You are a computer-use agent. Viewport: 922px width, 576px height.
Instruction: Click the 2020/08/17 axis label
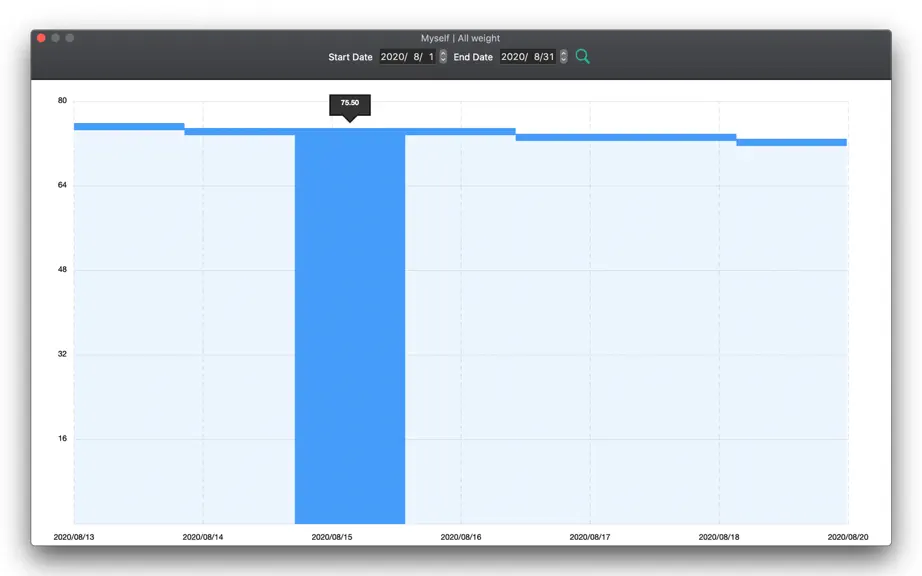pyautogui.click(x=590, y=537)
